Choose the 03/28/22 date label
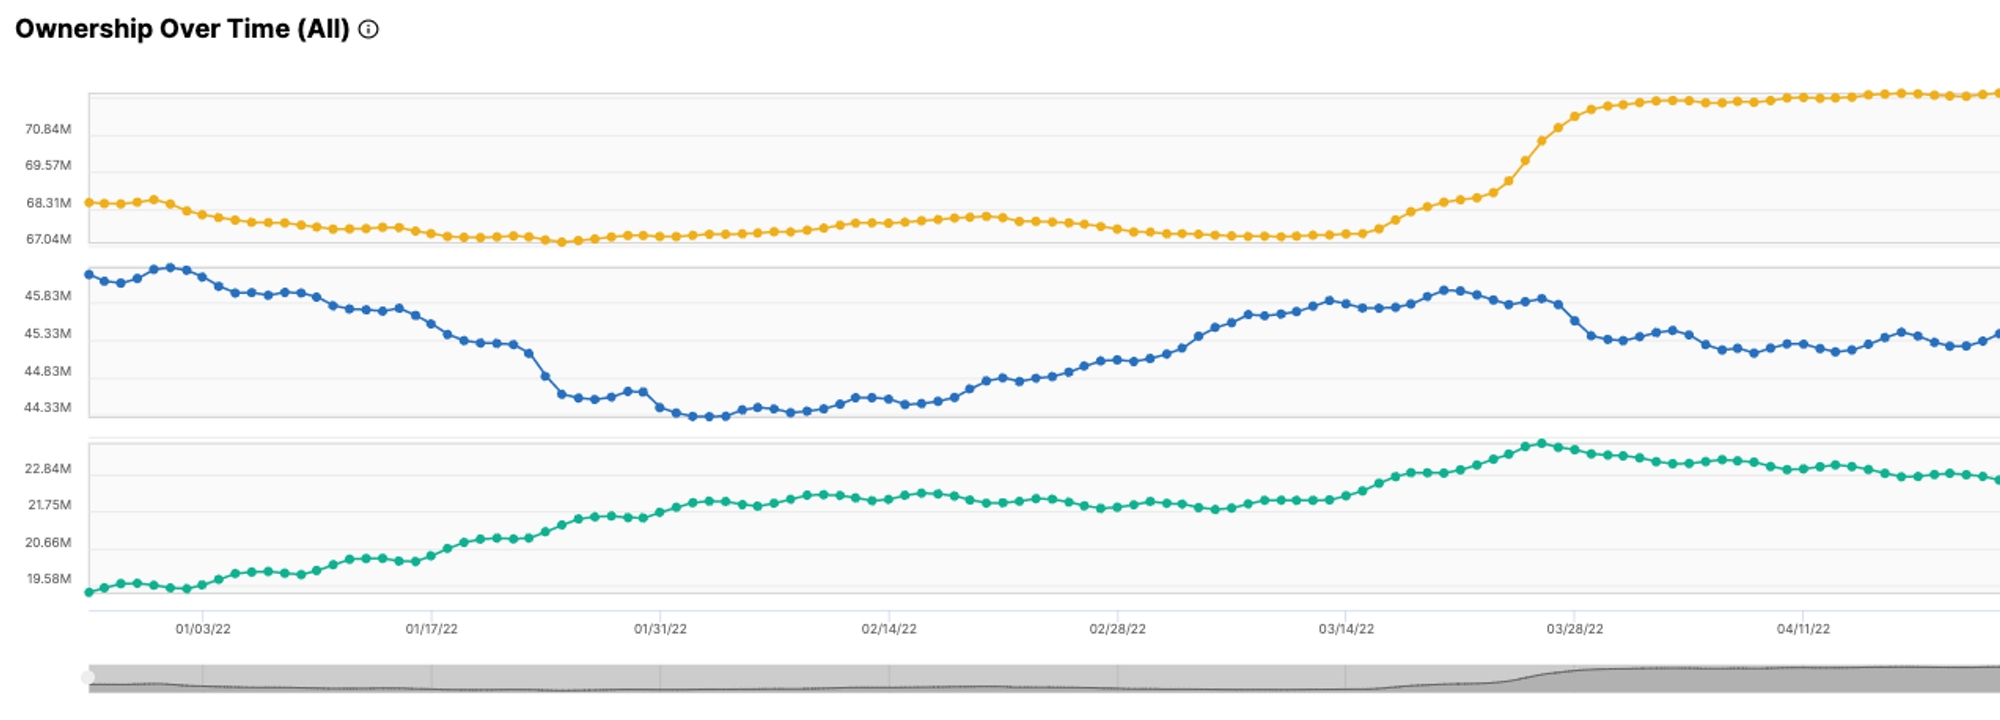Viewport: 2000px width, 720px height. point(1574,629)
